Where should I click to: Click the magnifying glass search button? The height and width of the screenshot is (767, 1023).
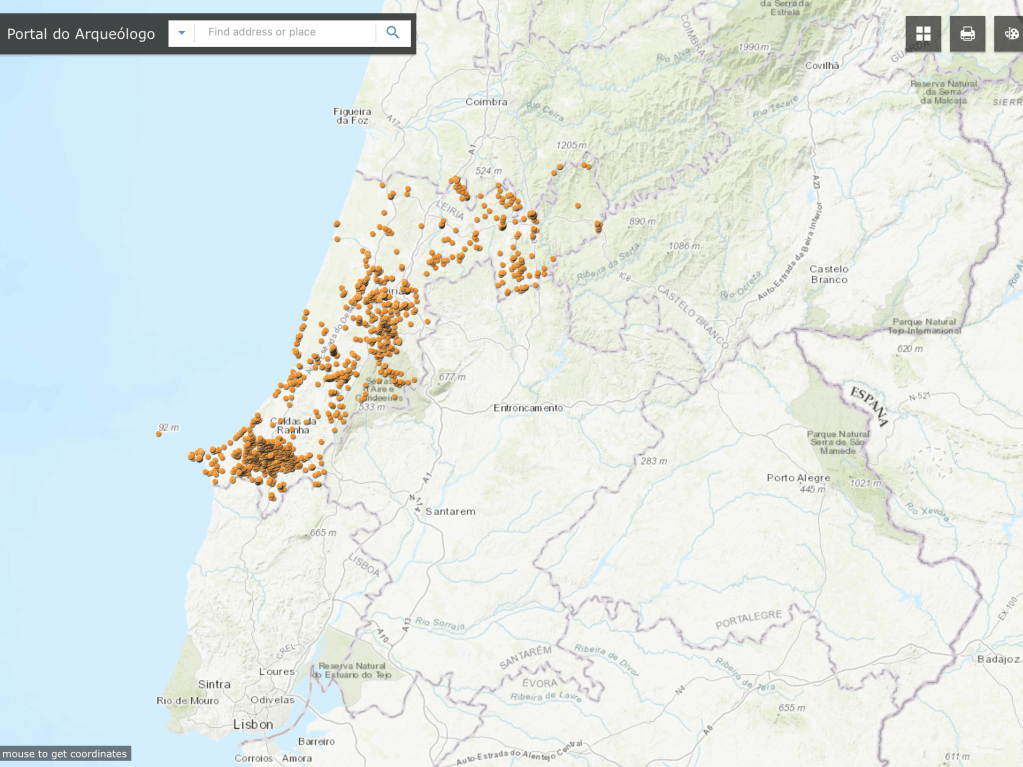pyautogui.click(x=393, y=33)
